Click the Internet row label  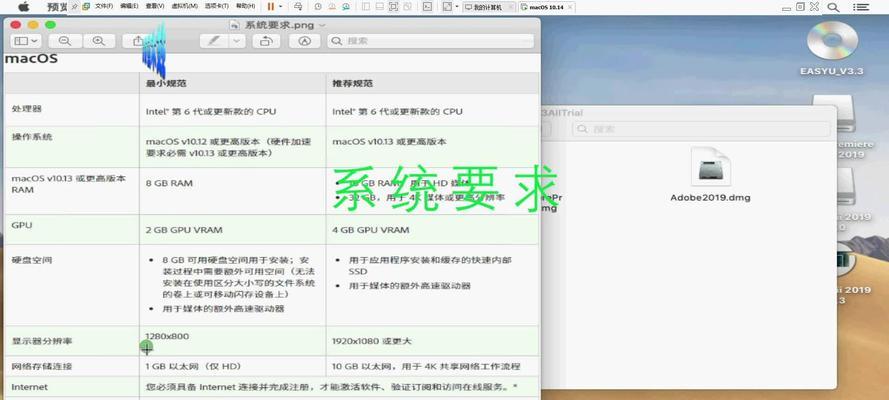point(29,387)
